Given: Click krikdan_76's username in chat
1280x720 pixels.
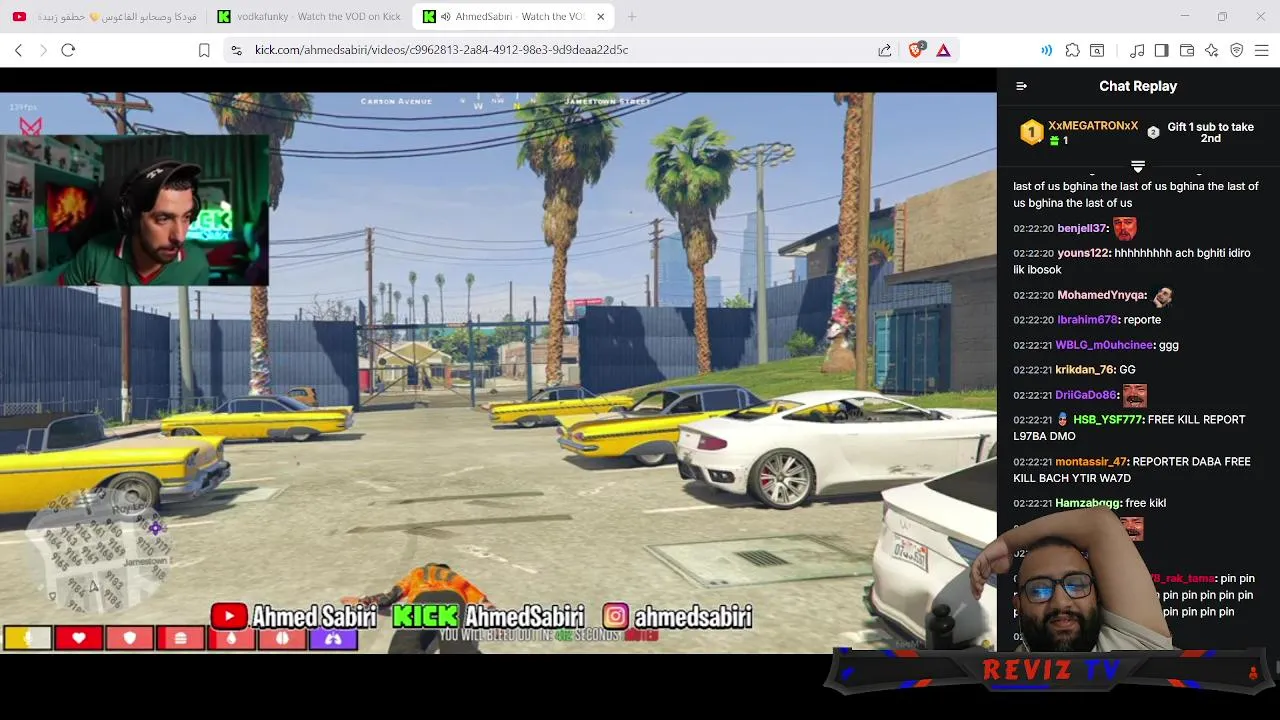Looking at the screenshot, I should point(1085,370).
